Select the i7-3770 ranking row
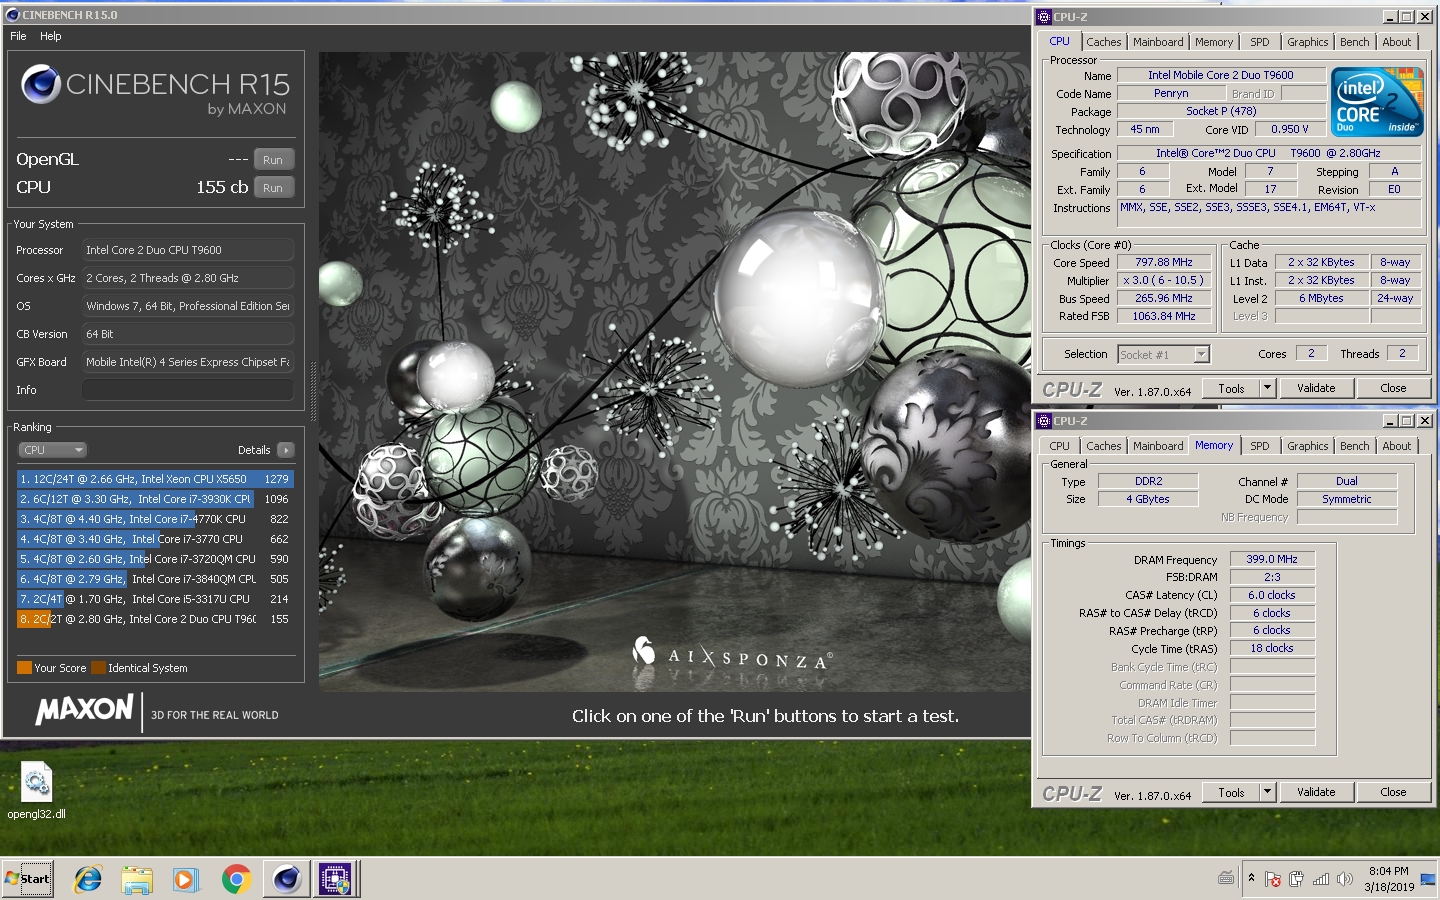 pyautogui.click(x=155, y=539)
